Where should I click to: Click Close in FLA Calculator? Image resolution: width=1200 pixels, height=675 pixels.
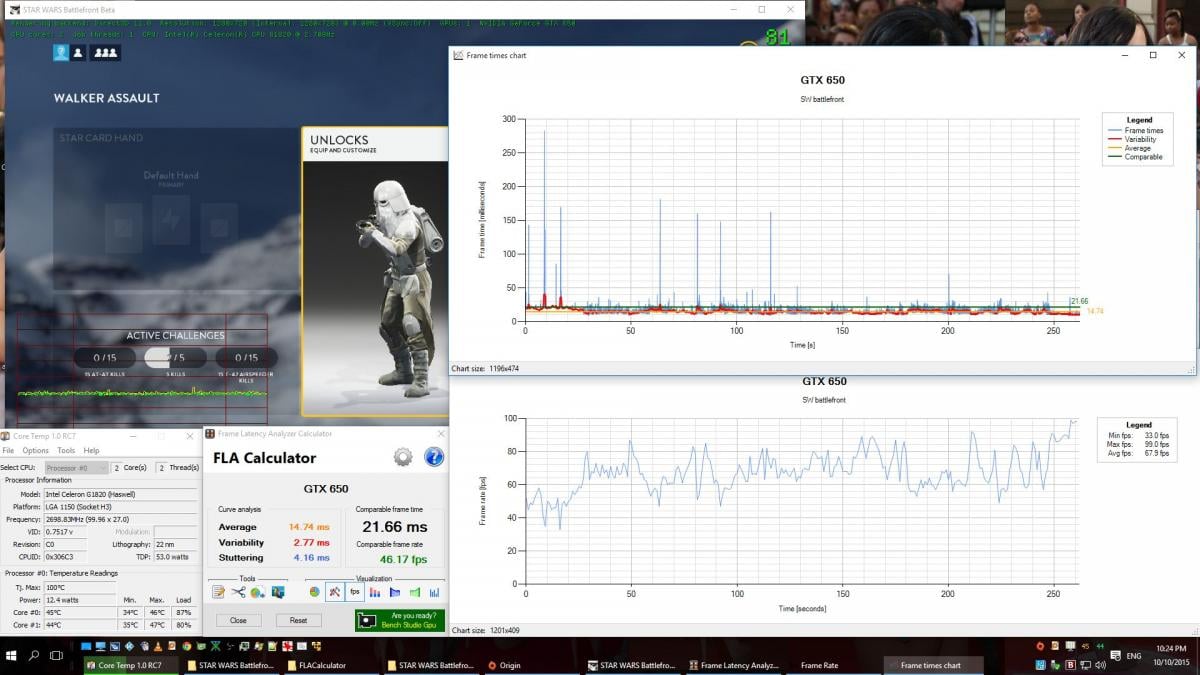238,620
